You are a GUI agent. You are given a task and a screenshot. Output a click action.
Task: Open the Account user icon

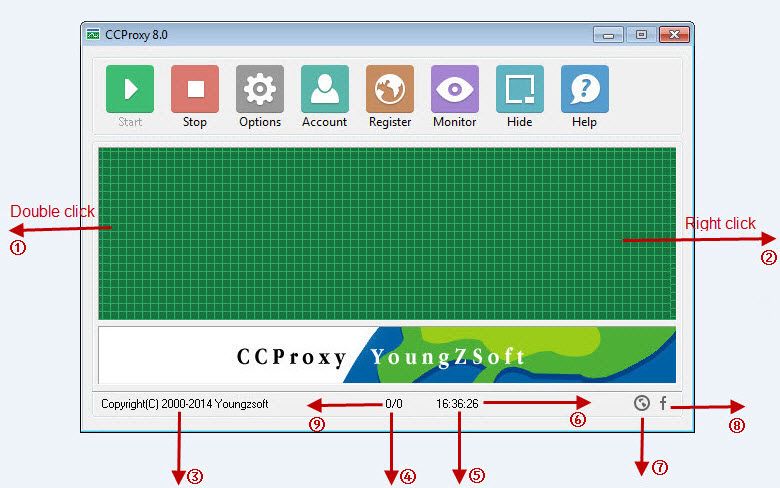325,89
